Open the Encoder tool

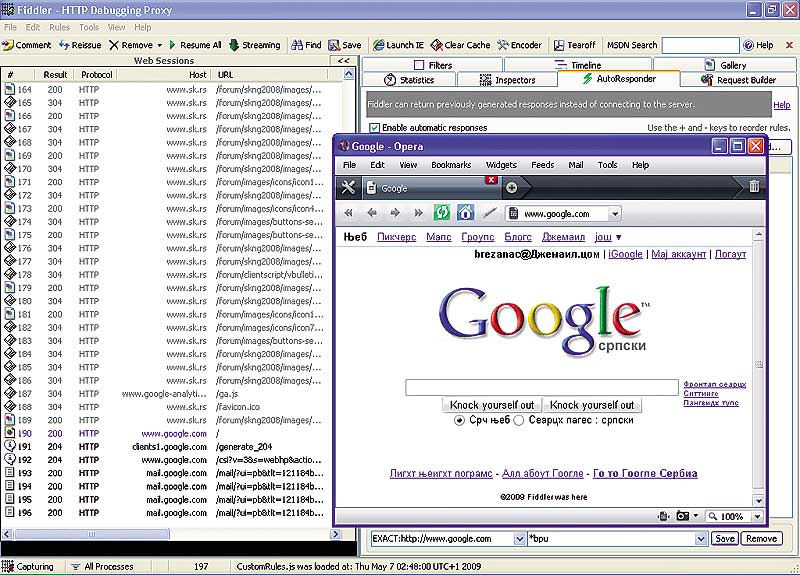pyautogui.click(x=519, y=45)
